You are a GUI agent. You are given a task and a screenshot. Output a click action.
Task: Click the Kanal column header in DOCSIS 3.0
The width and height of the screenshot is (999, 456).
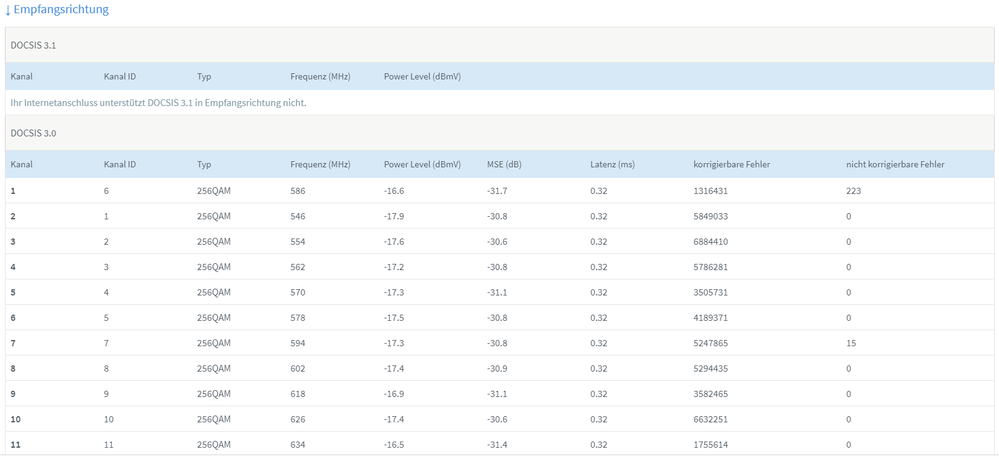click(22, 164)
